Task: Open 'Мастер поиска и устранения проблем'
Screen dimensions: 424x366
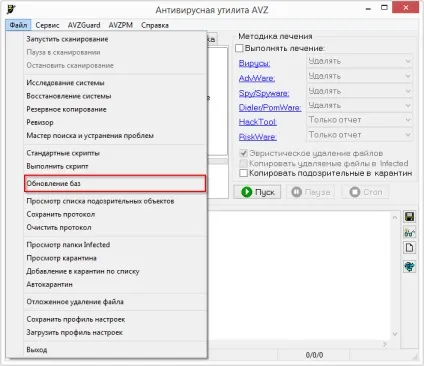Action: coord(115,136)
